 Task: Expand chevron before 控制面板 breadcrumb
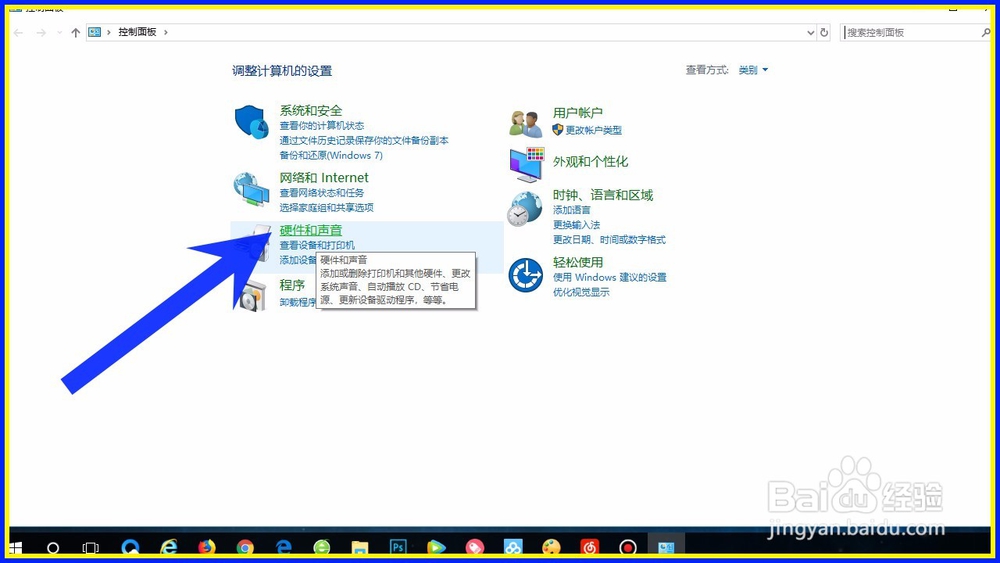pos(109,33)
